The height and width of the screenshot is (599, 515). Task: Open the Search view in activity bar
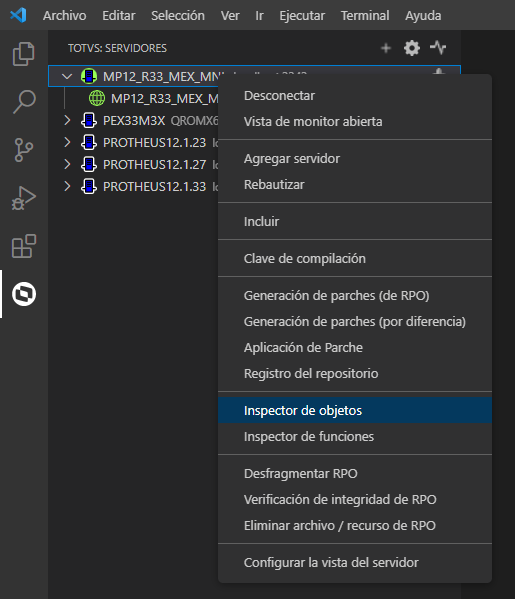pyautogui.click(x=24, y=102)
